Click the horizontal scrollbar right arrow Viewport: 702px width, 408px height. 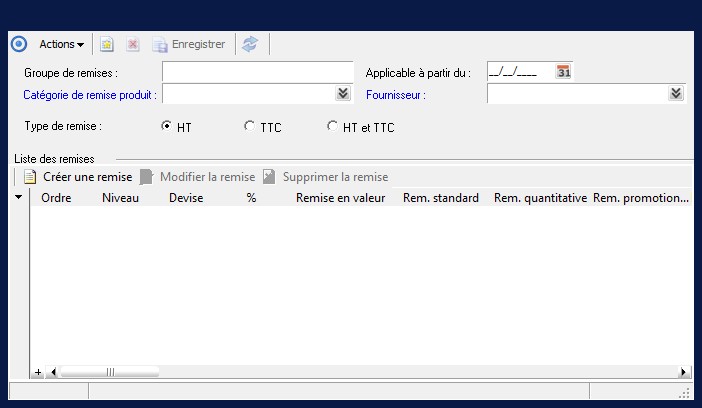684,372
